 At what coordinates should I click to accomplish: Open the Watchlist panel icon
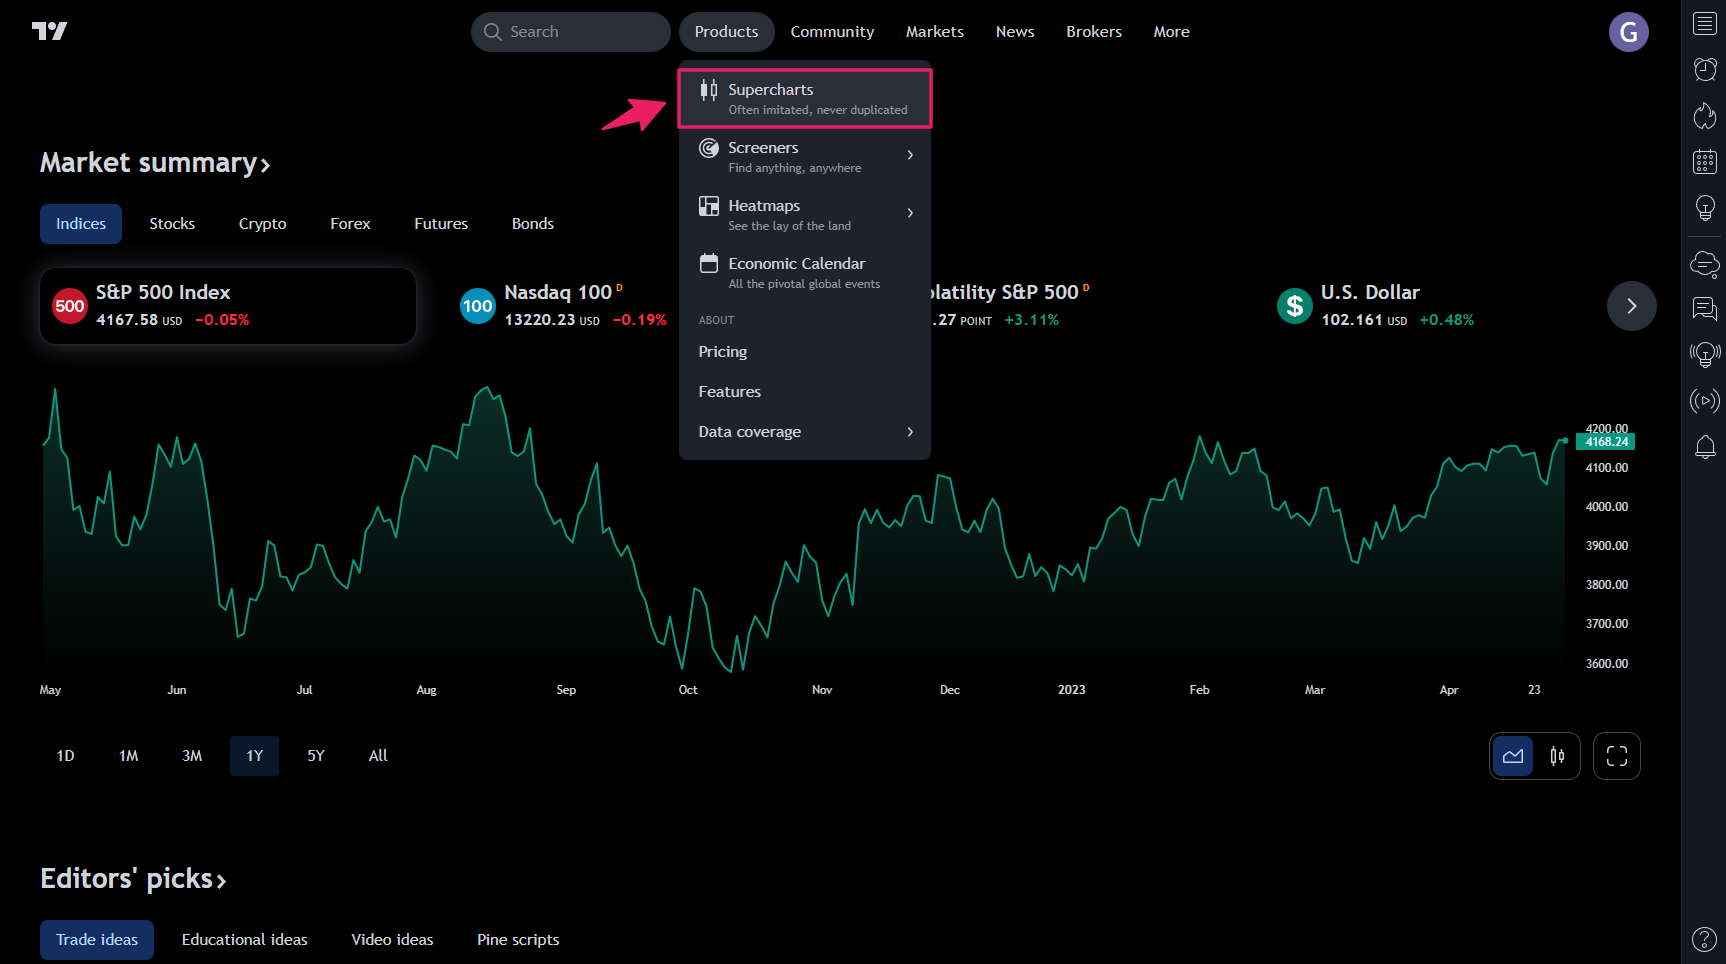tap(1705, 23)
